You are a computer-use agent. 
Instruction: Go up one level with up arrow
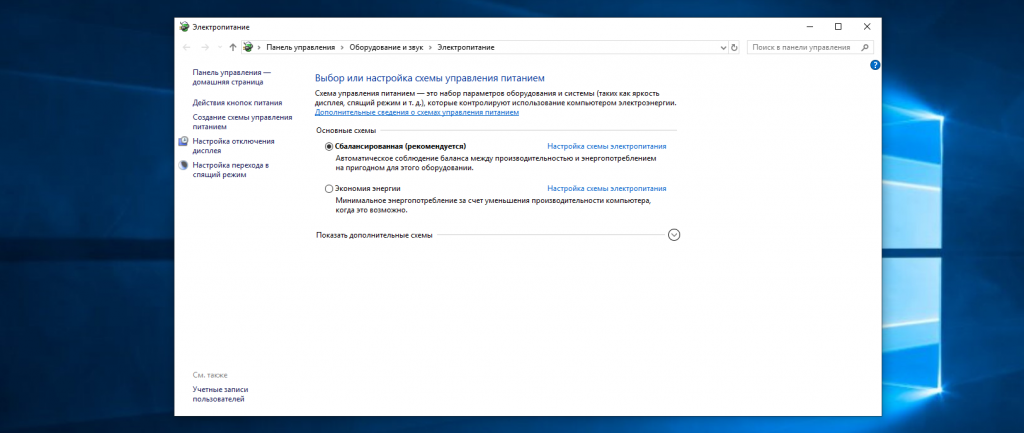[x=232, y=48]
